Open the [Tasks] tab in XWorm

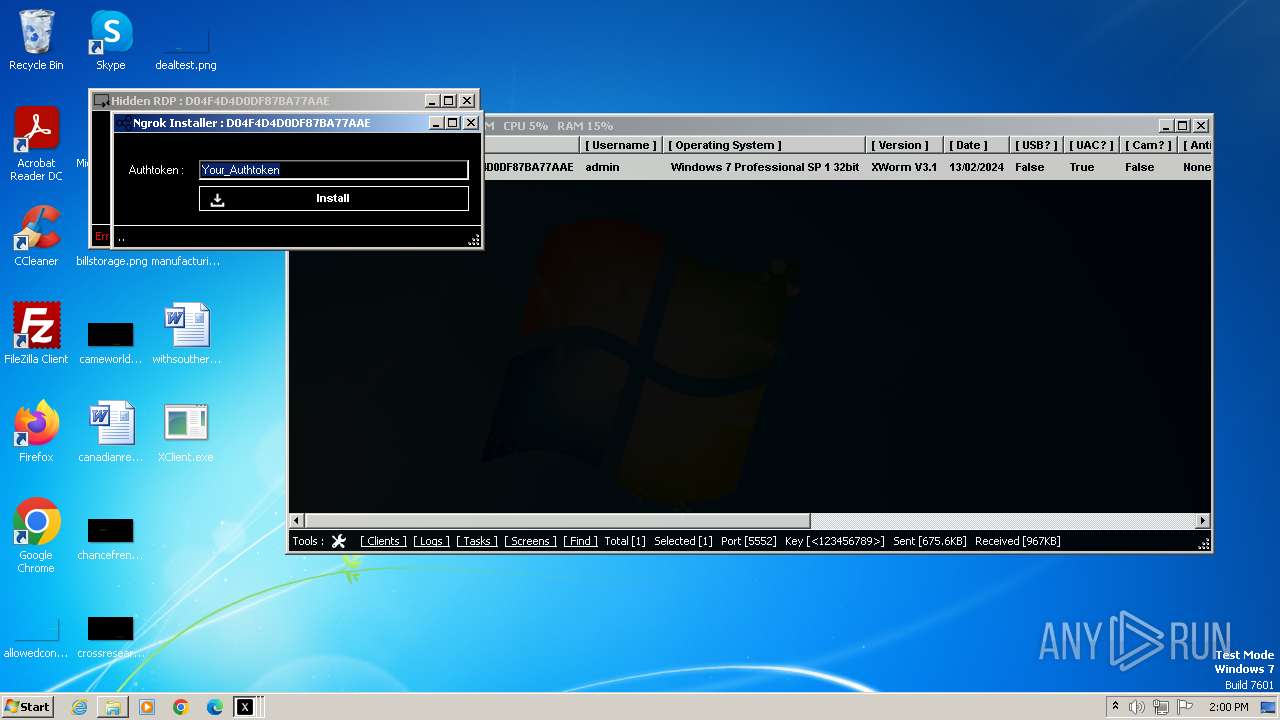coord(477,541)
